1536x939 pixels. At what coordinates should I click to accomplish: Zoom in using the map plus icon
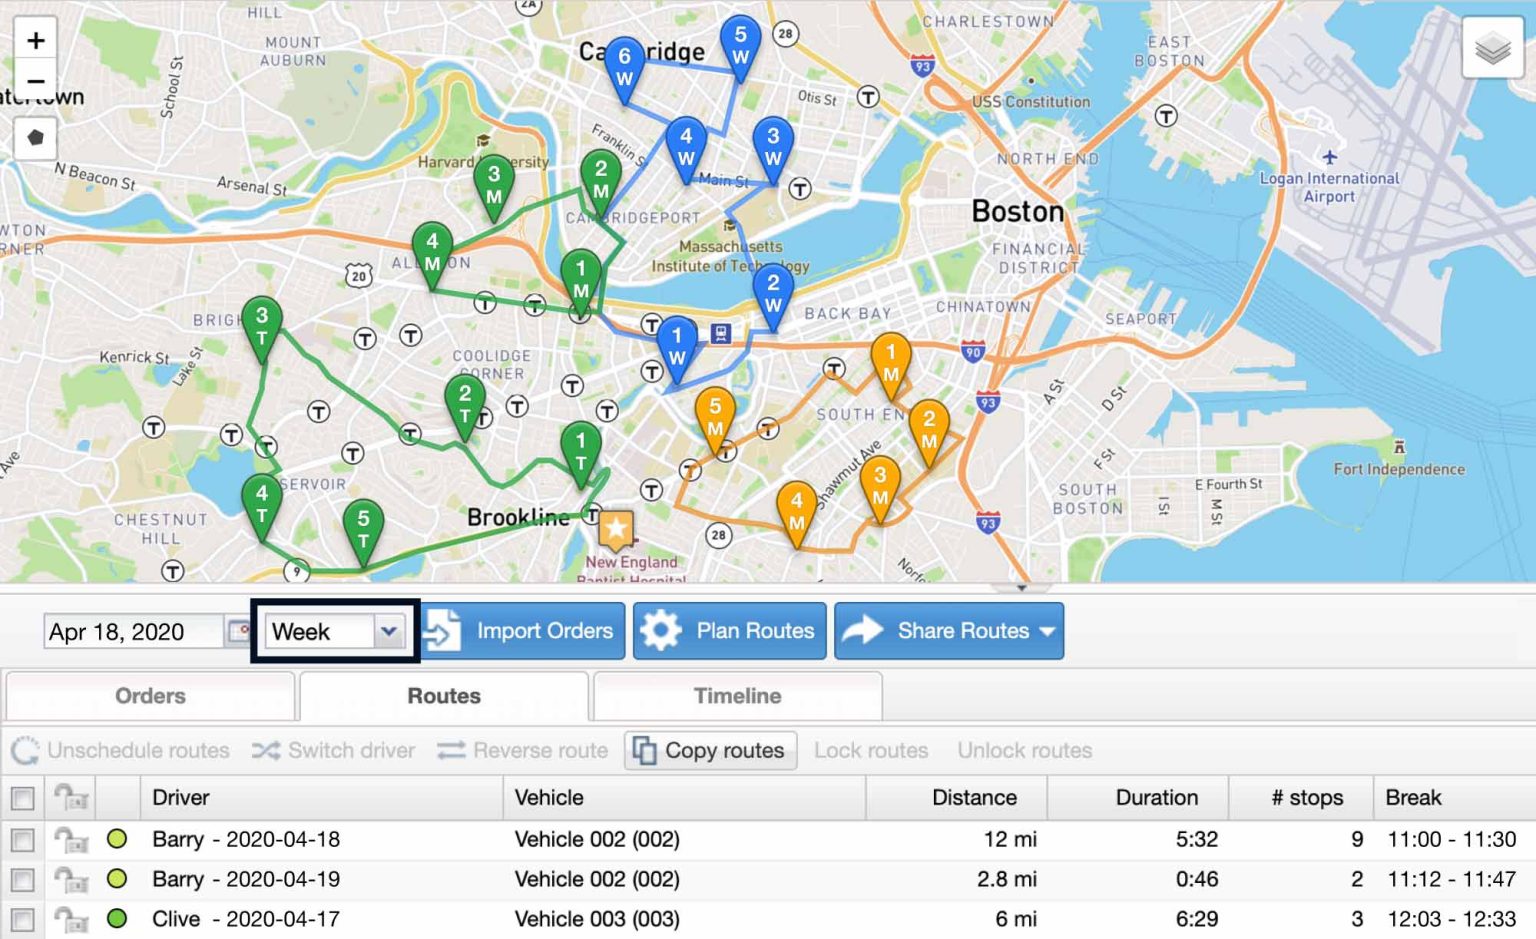tap(36, 40)
